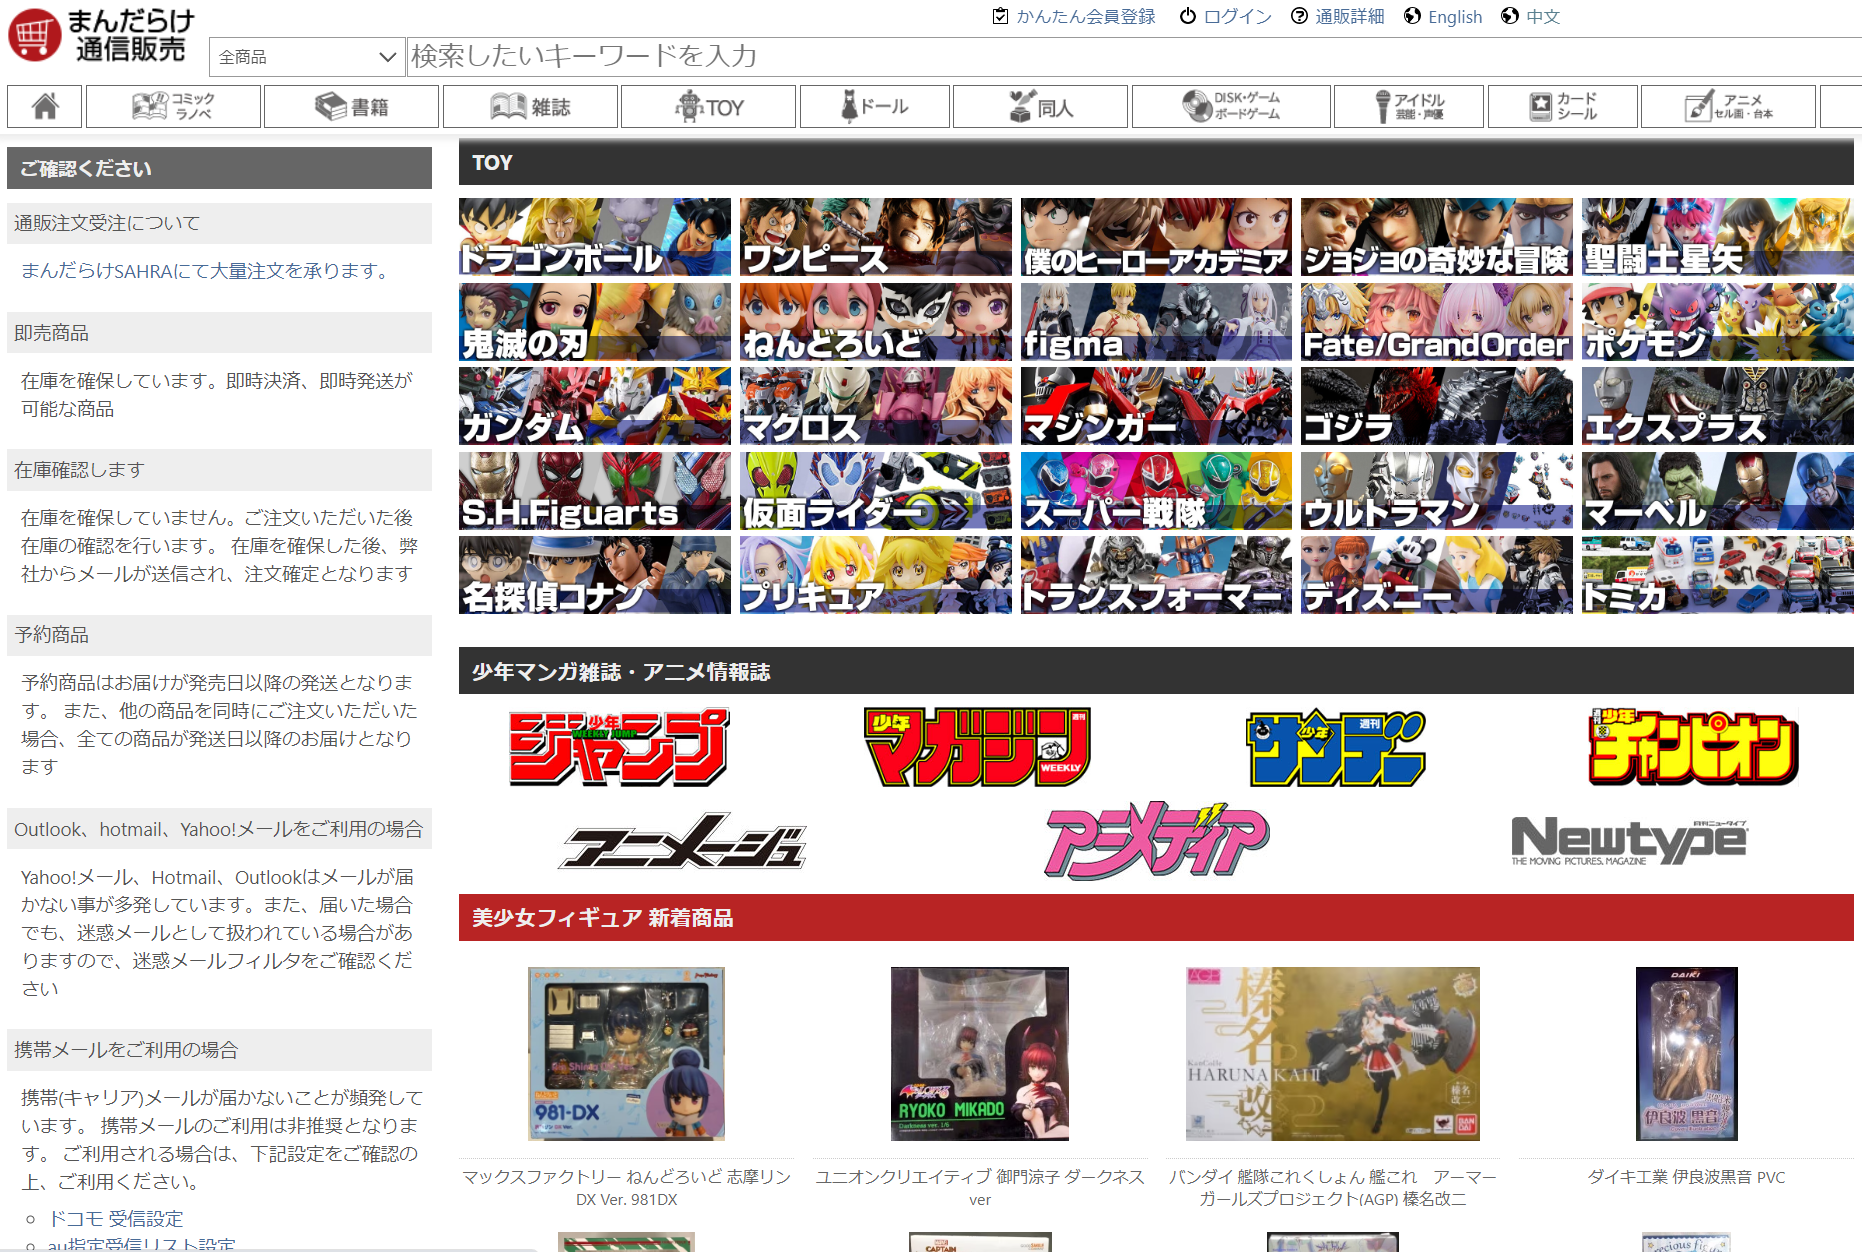
Task: Open the TOY category tab
Action: click(708, 106)
